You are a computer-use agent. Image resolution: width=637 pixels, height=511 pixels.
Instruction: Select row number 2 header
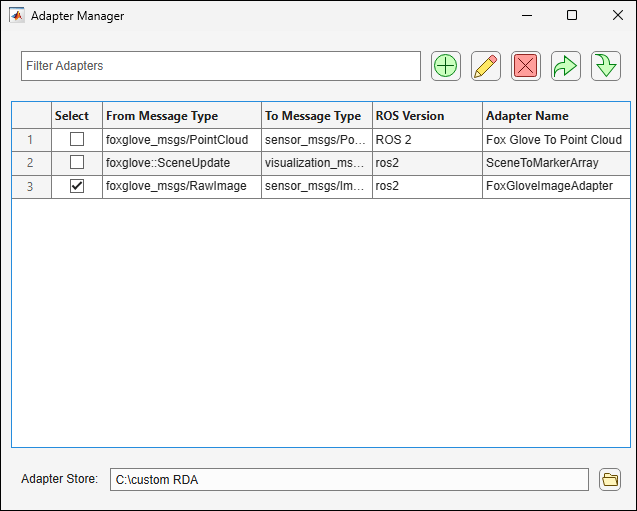point(31,163)
